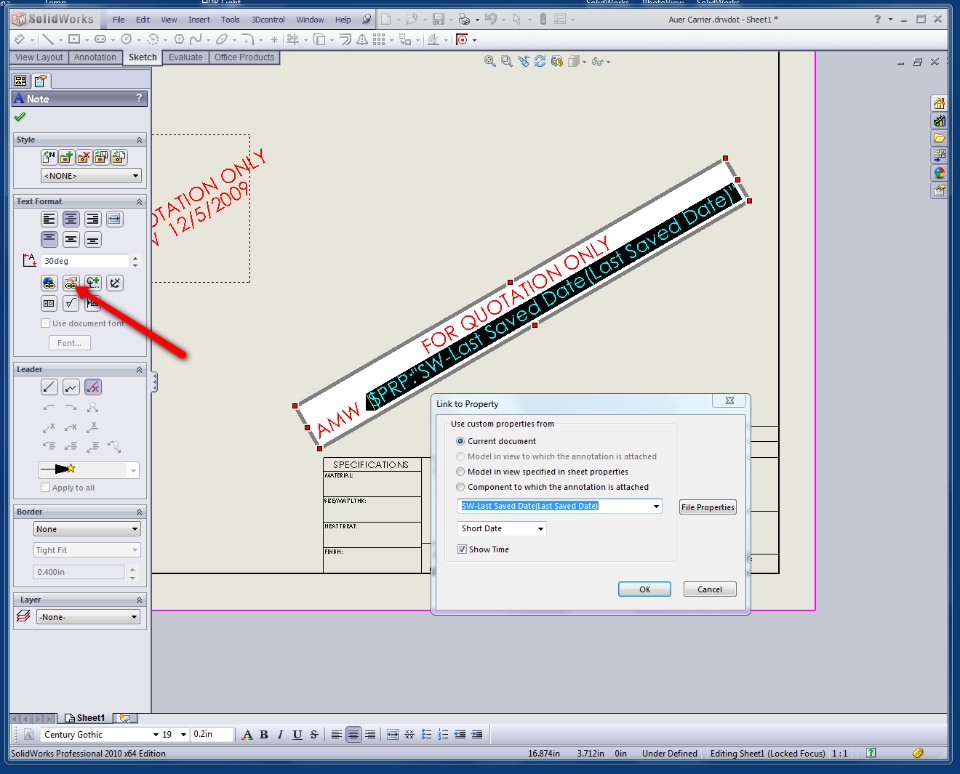This screenshot has height=774, width=960.
Task: Click the Lock/Unlock Note icon
Action: click(115, 283)
